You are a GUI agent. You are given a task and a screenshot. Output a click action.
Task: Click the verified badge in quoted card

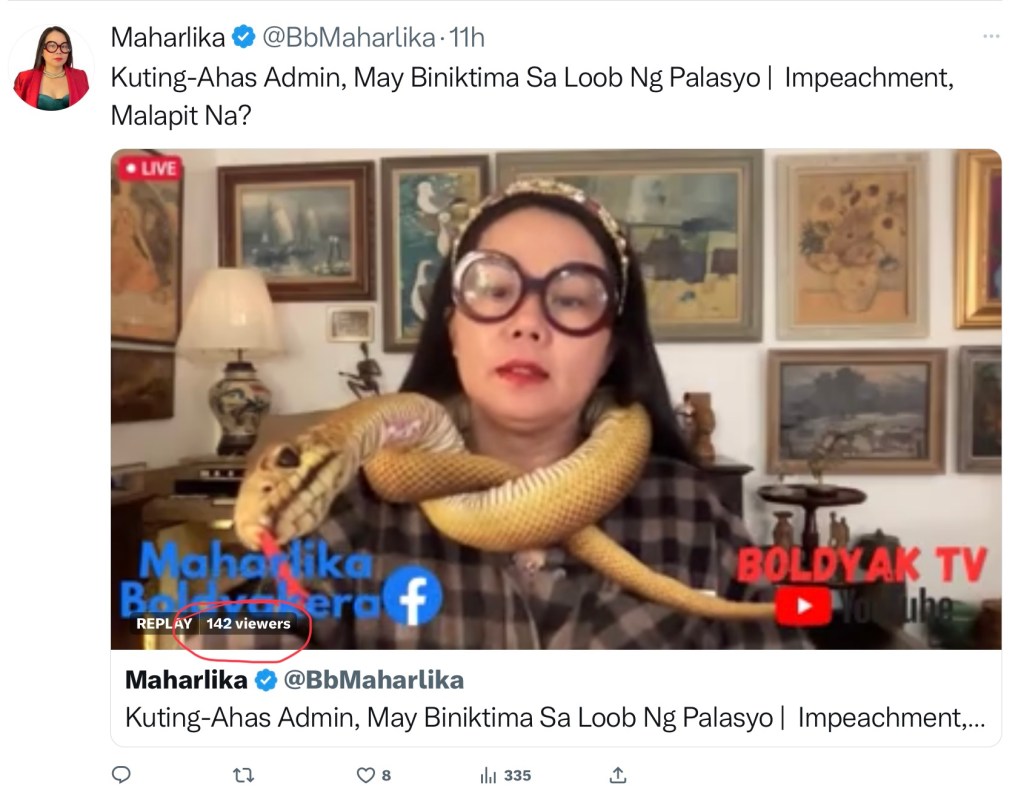click(x=265, y=680)
